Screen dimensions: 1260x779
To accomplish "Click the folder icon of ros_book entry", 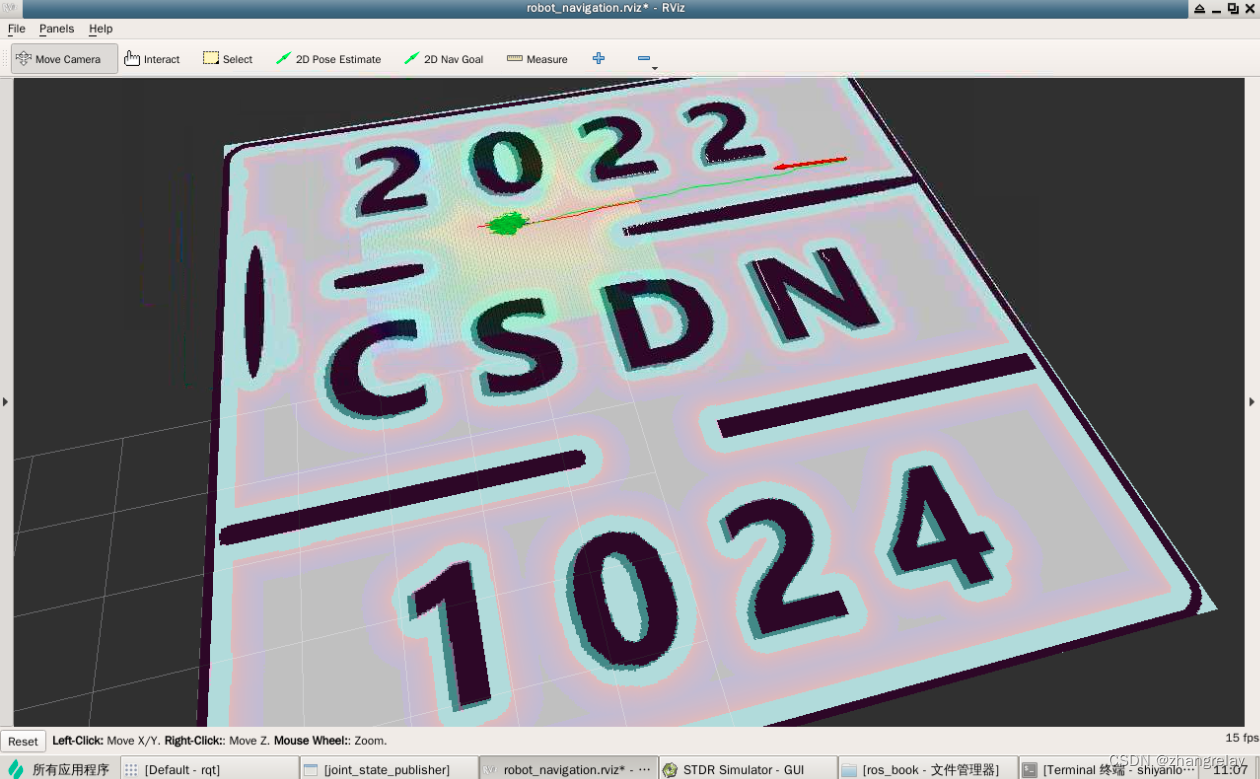I will click(x=850, y=769).
